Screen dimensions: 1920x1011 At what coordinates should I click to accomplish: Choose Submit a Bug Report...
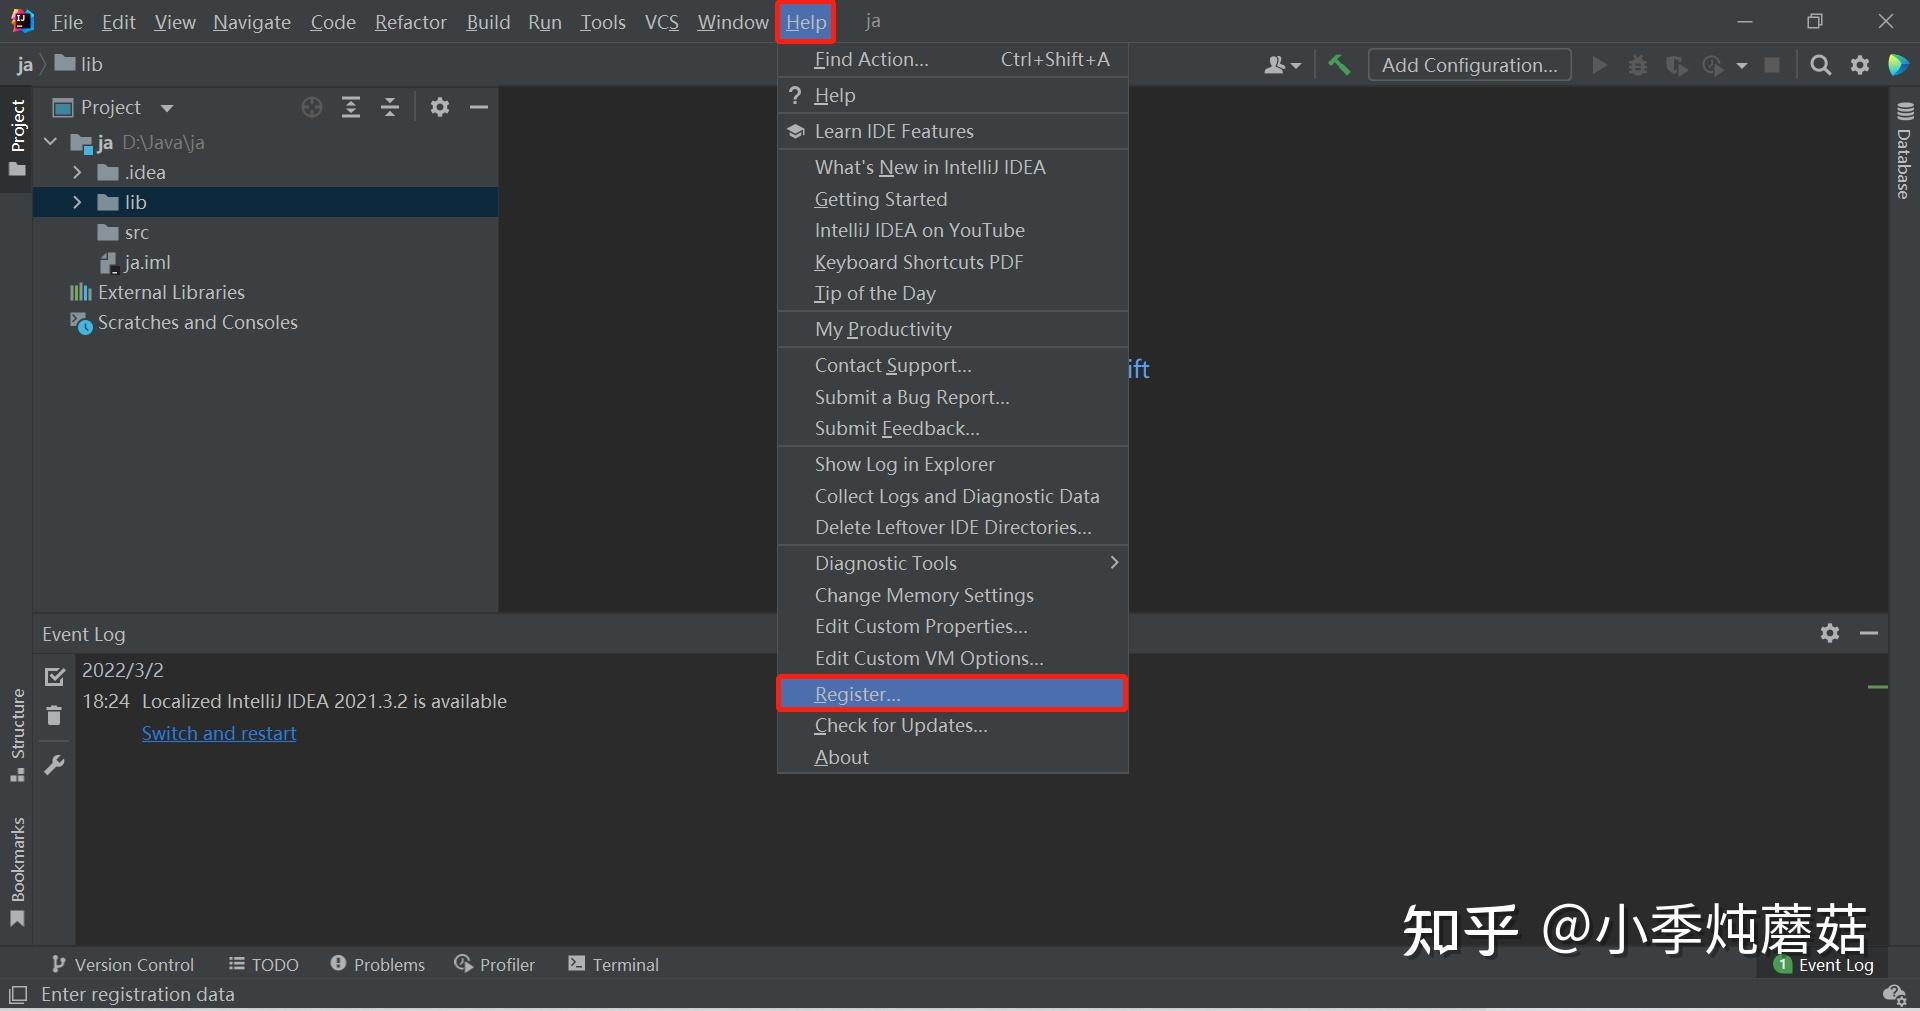coord(952,397)
